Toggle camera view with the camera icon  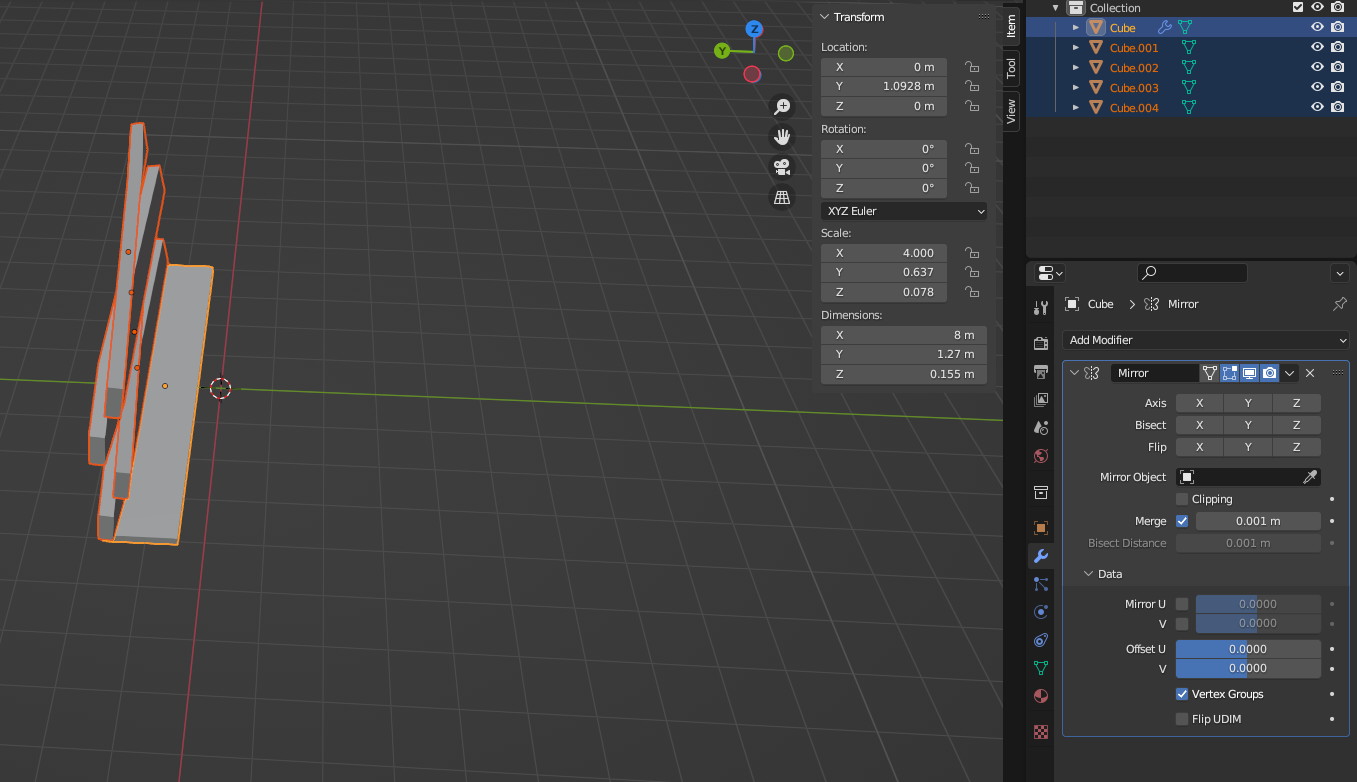point(782,167)
